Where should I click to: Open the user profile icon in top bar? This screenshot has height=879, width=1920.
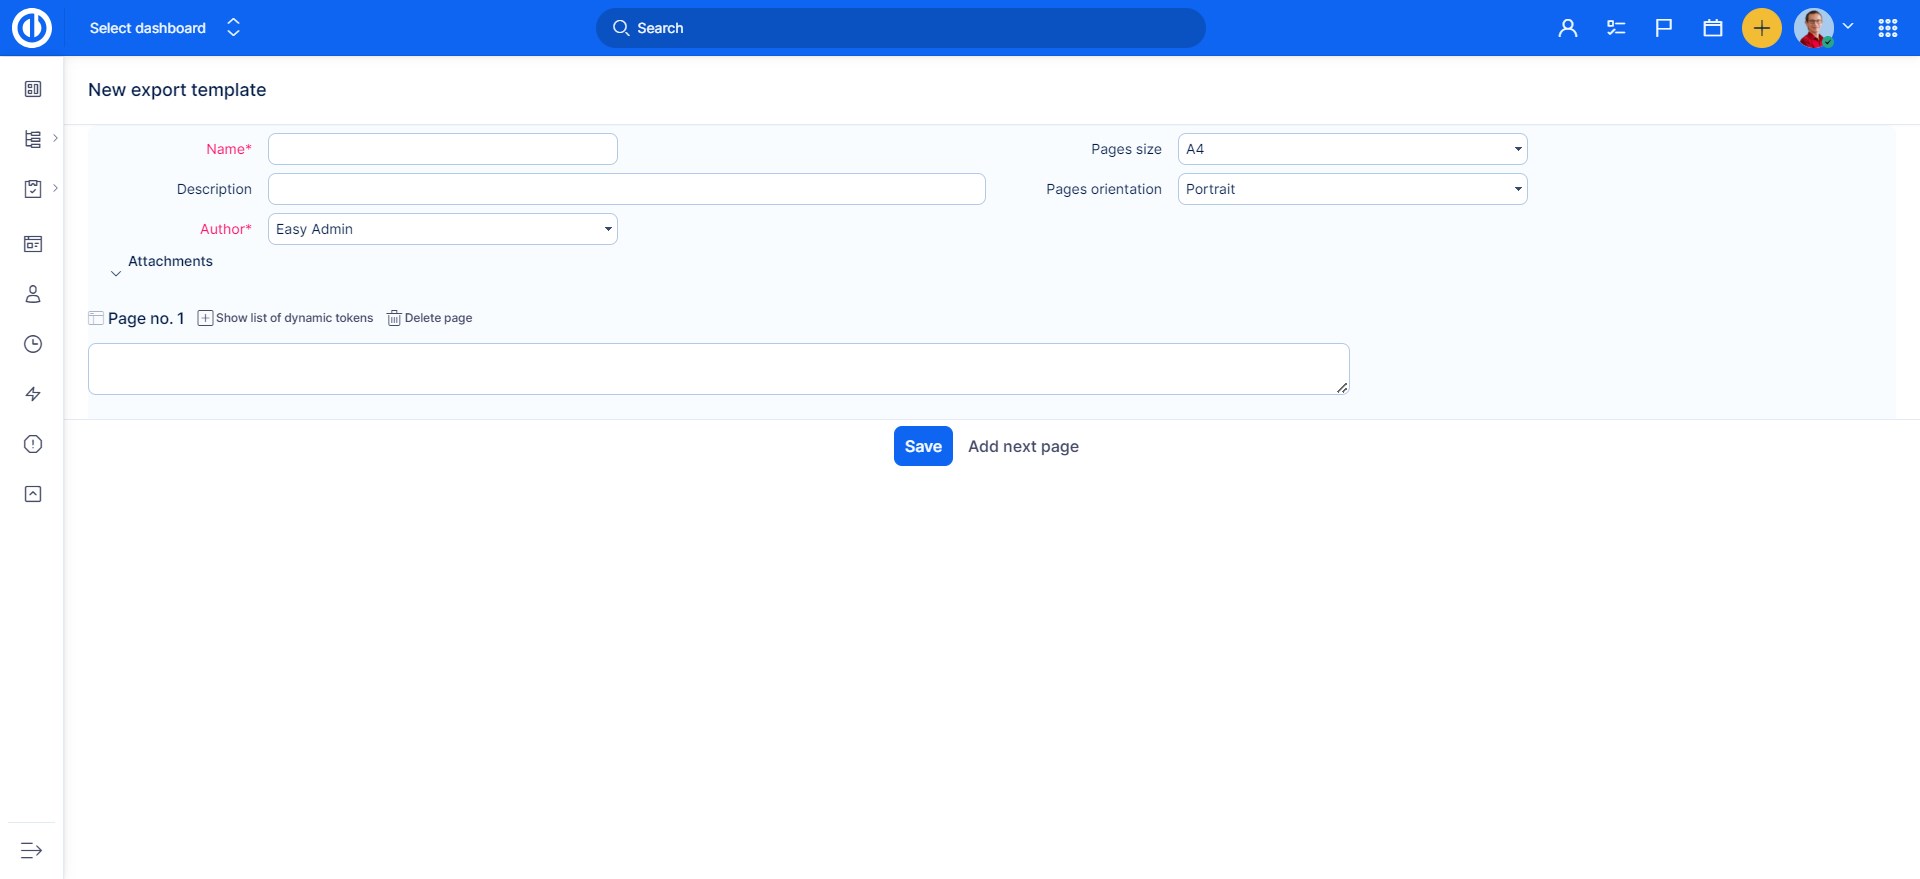(1567, 28)
